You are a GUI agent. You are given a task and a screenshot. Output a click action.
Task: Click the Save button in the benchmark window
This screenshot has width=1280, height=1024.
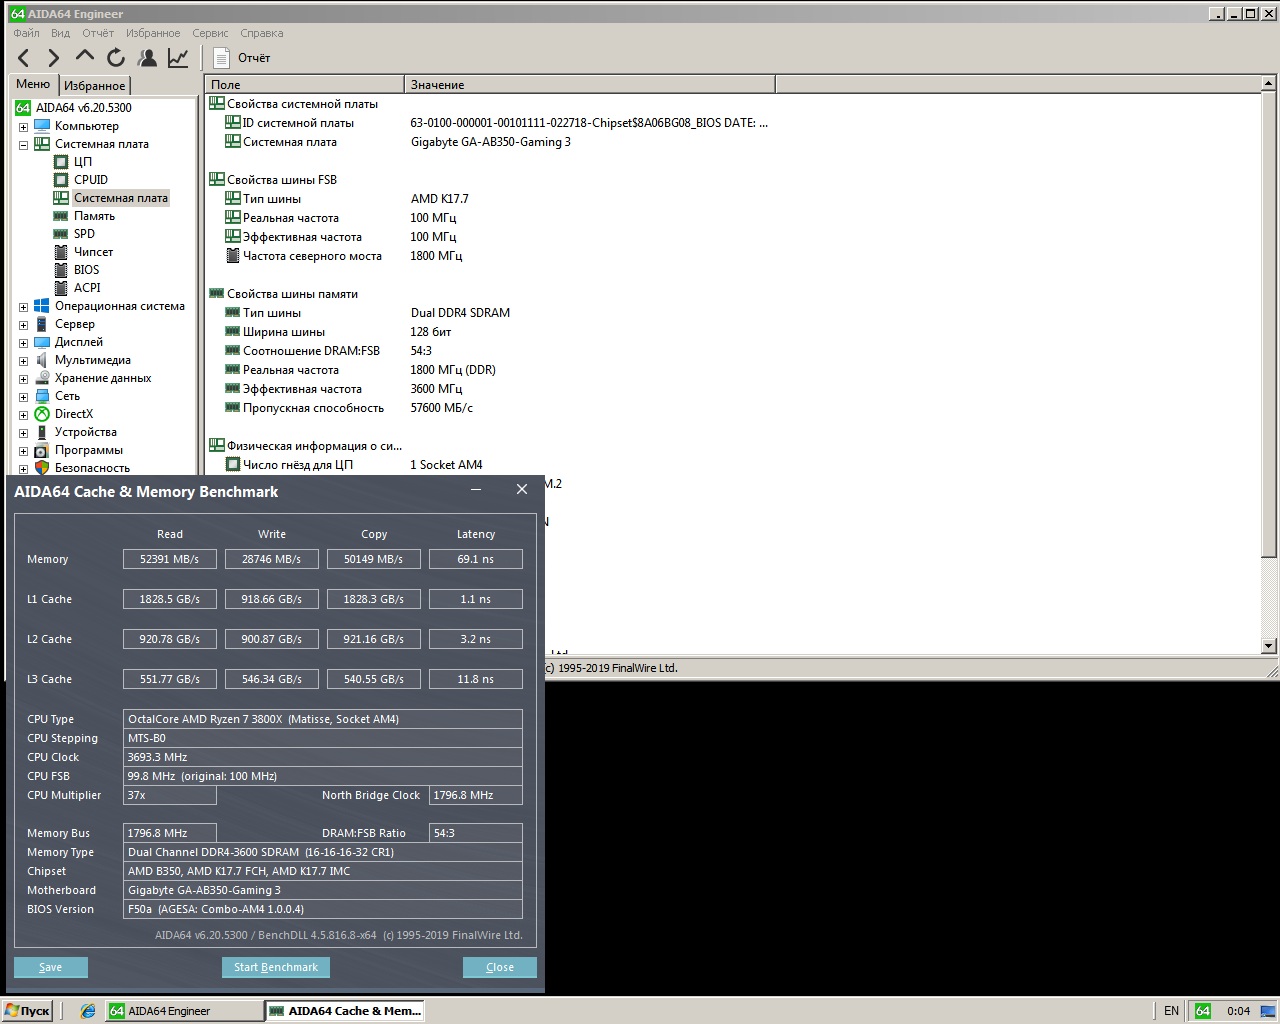pos(51,967)
